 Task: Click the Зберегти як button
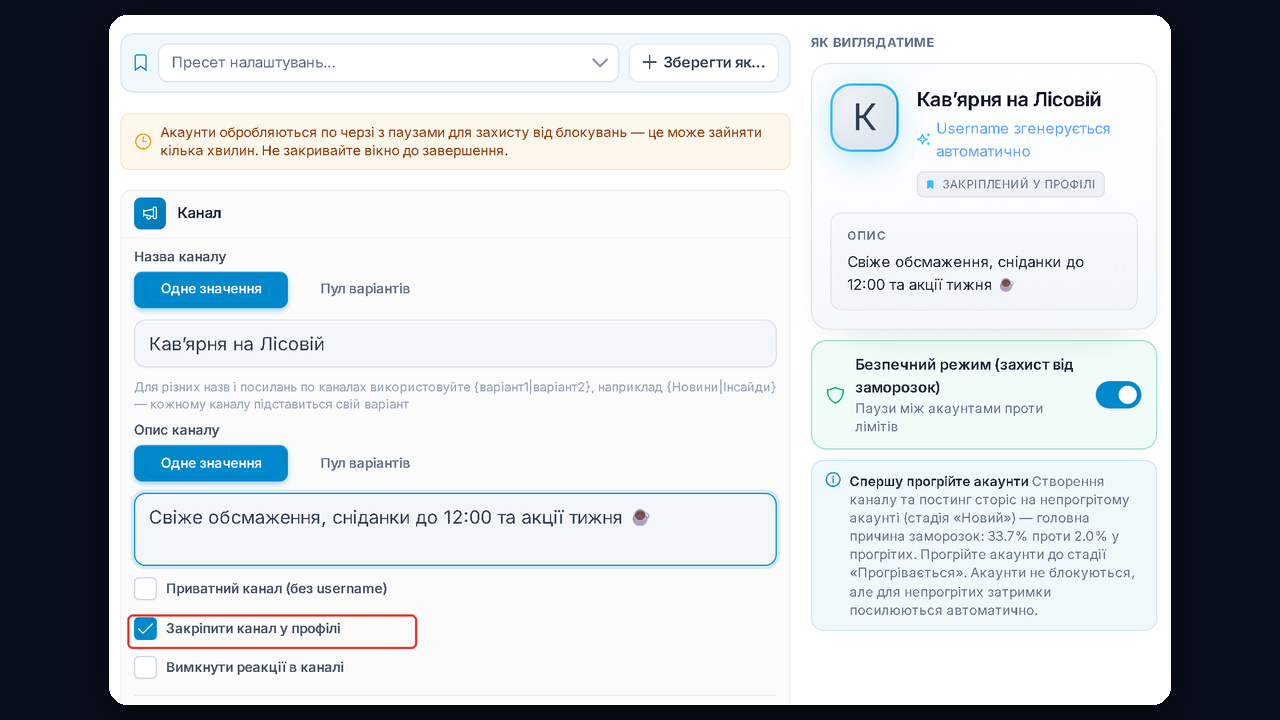pos(704,62)
